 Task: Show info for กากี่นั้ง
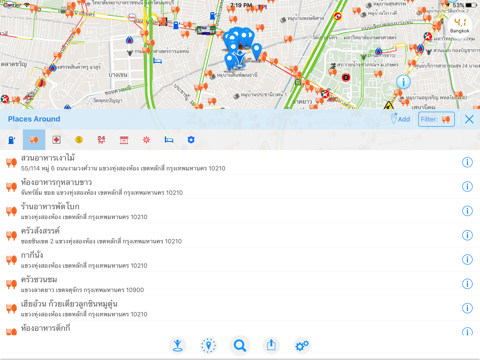pyautogui.click(x=467, y=260)
